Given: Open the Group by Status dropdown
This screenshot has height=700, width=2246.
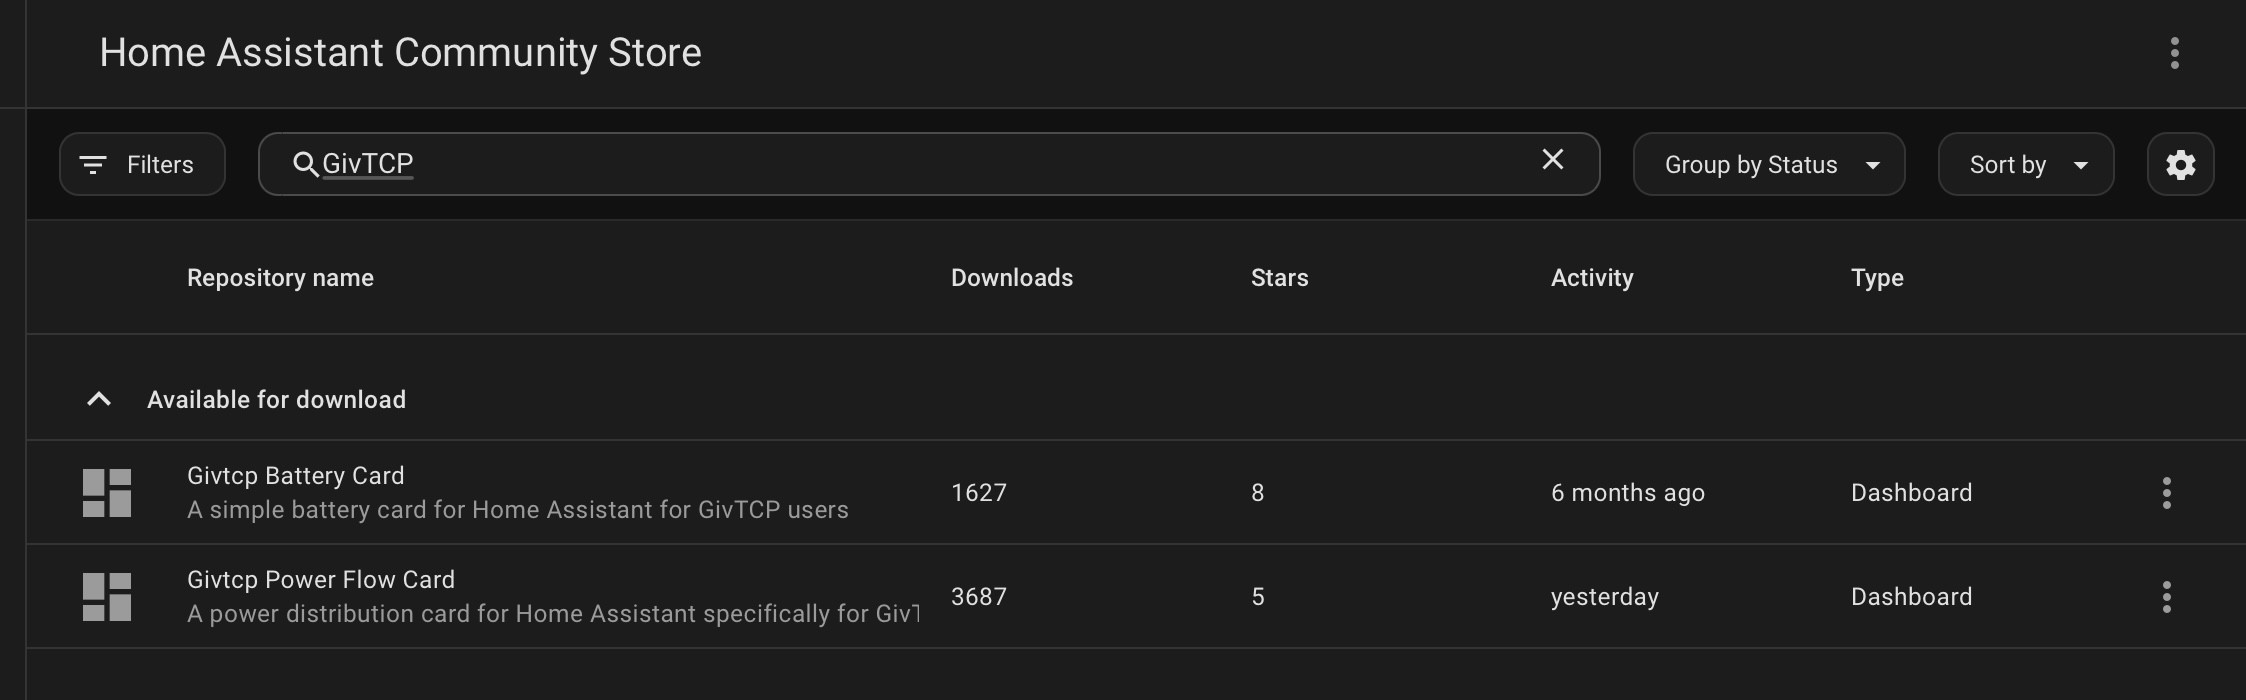Looking at the screenshot, I should [1768, 164].
